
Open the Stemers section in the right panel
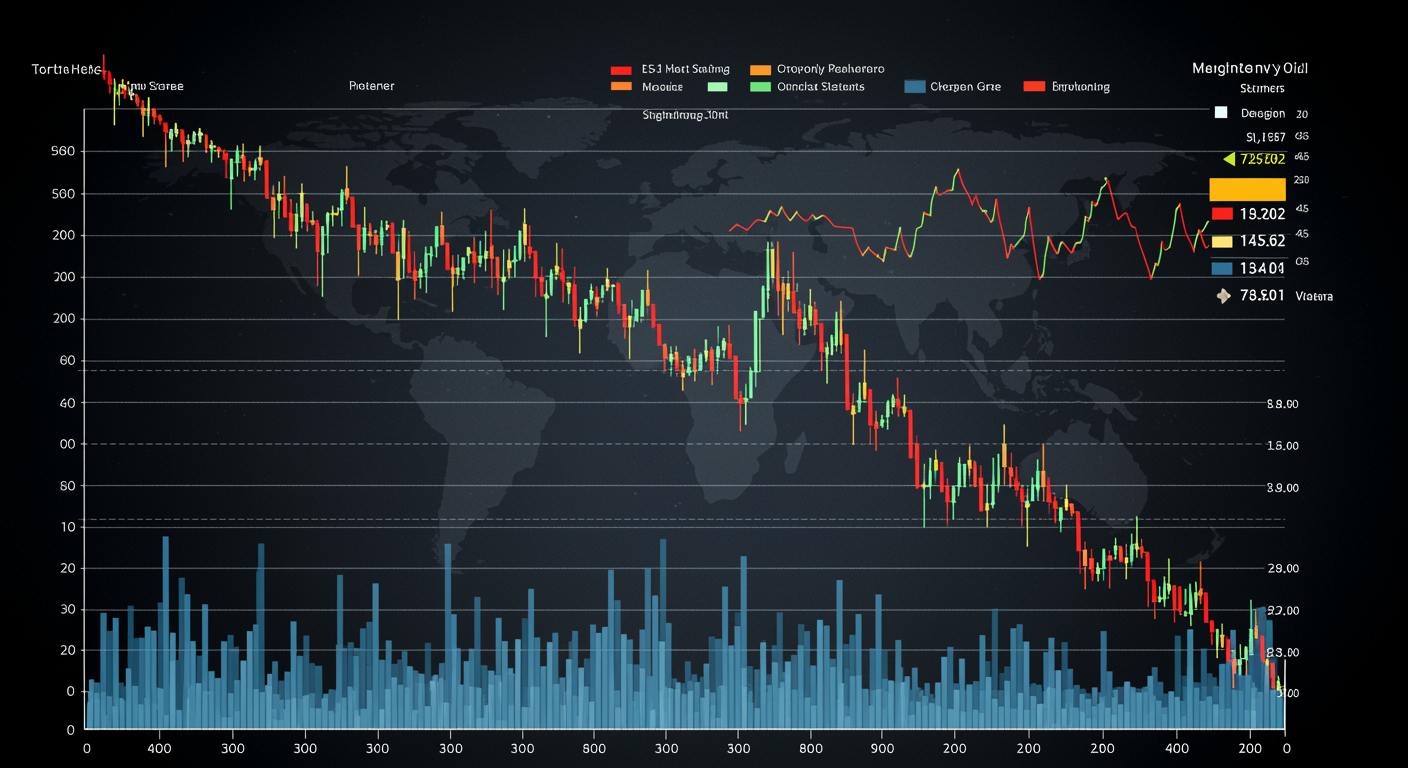click(1262, 89)
